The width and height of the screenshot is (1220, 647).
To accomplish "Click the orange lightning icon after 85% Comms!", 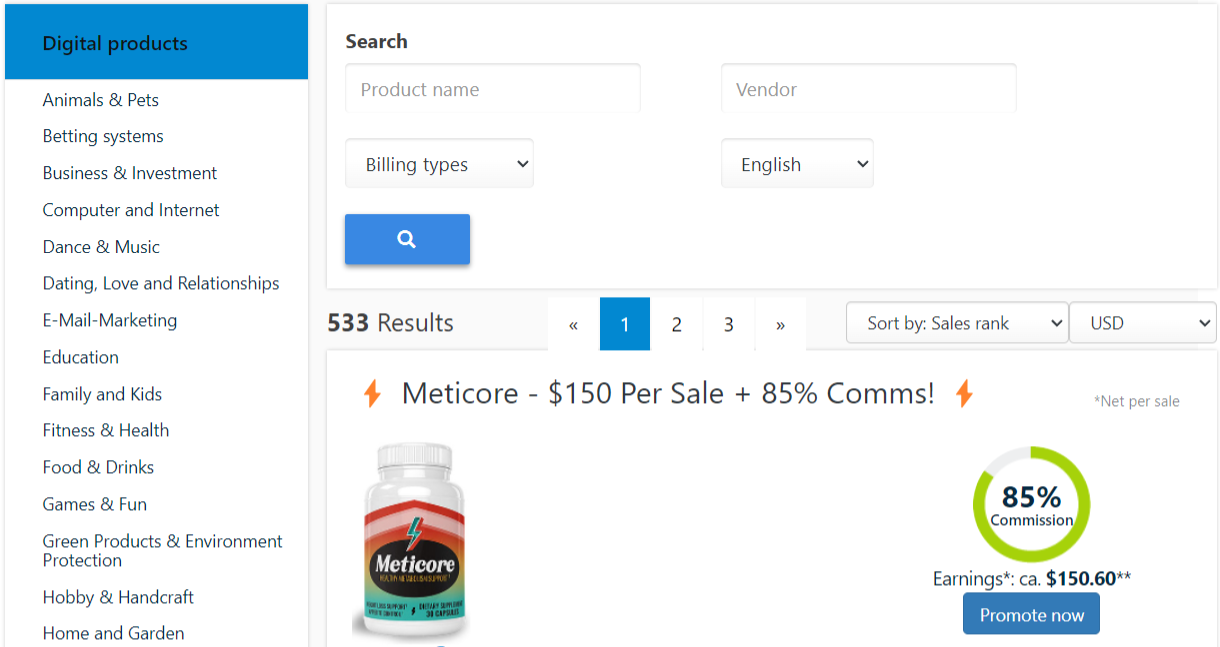I will [x=964, y=394].
